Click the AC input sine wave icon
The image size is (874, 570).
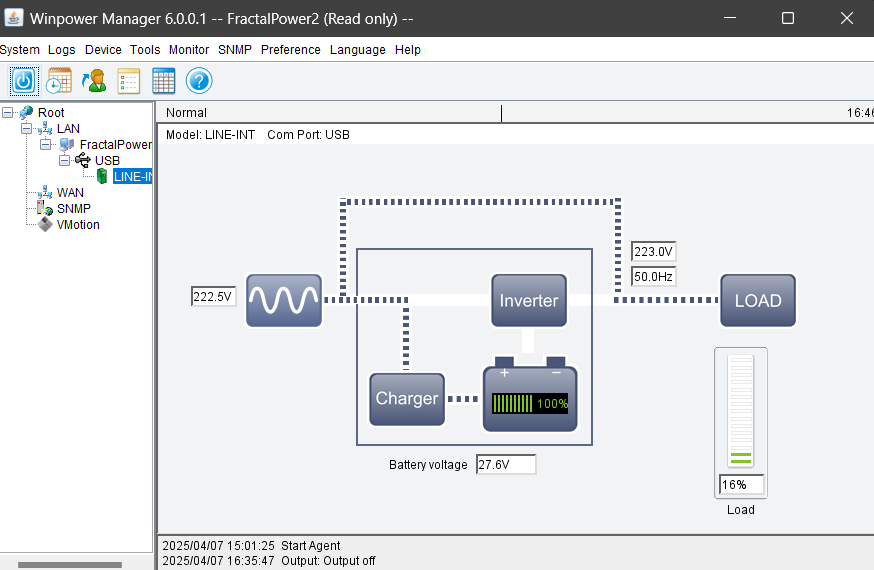(284, 300)
